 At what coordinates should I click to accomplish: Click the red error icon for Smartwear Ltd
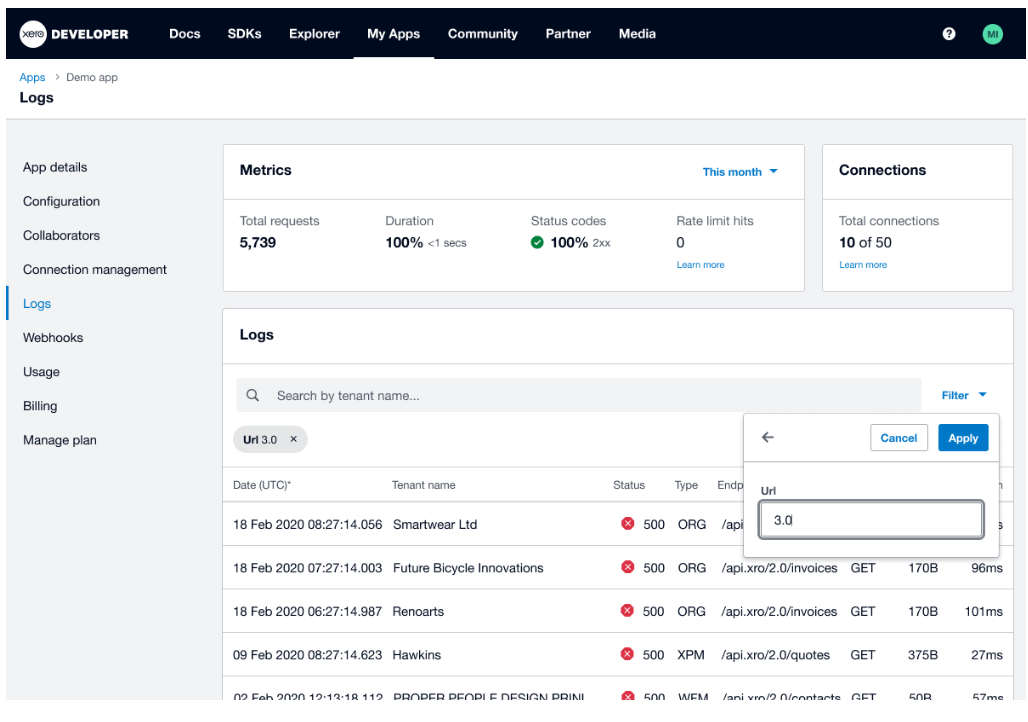click(627, 523)
